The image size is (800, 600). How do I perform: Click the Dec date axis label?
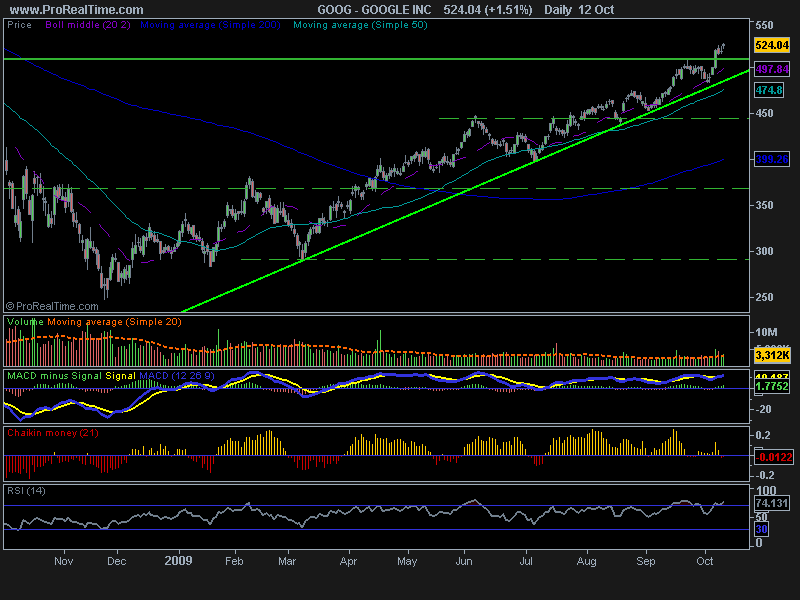point(116,561)
